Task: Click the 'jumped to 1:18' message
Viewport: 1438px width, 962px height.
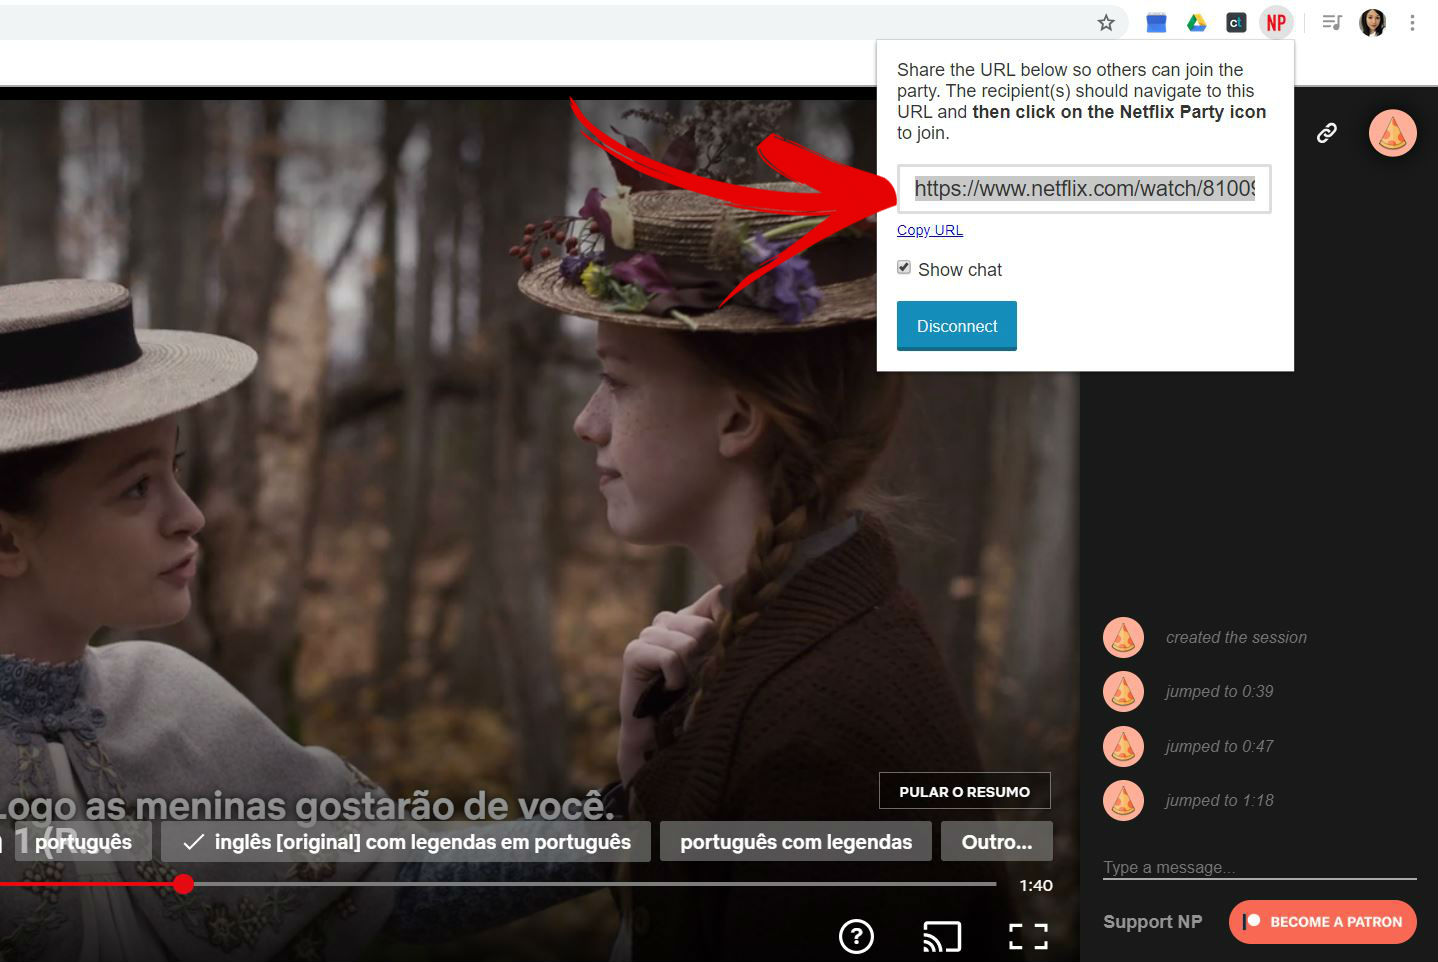Action: point(1219,800)
